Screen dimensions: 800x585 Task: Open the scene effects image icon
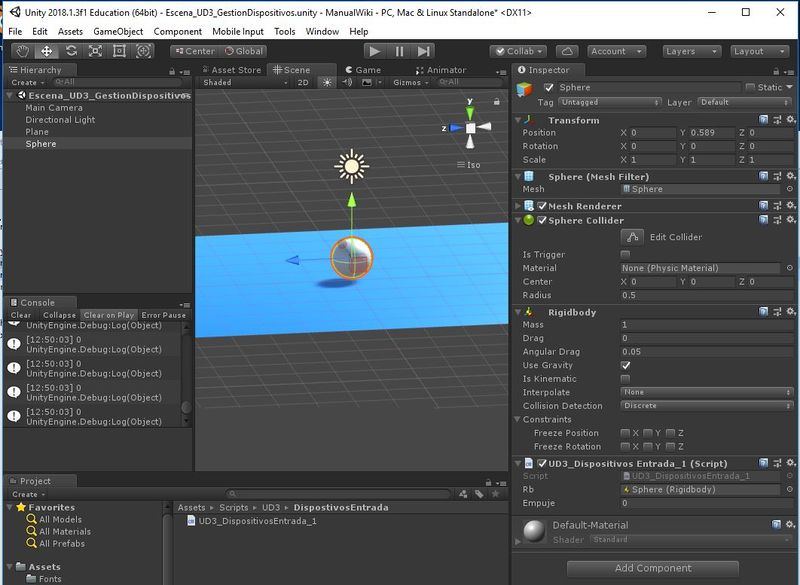coord(367,82)
